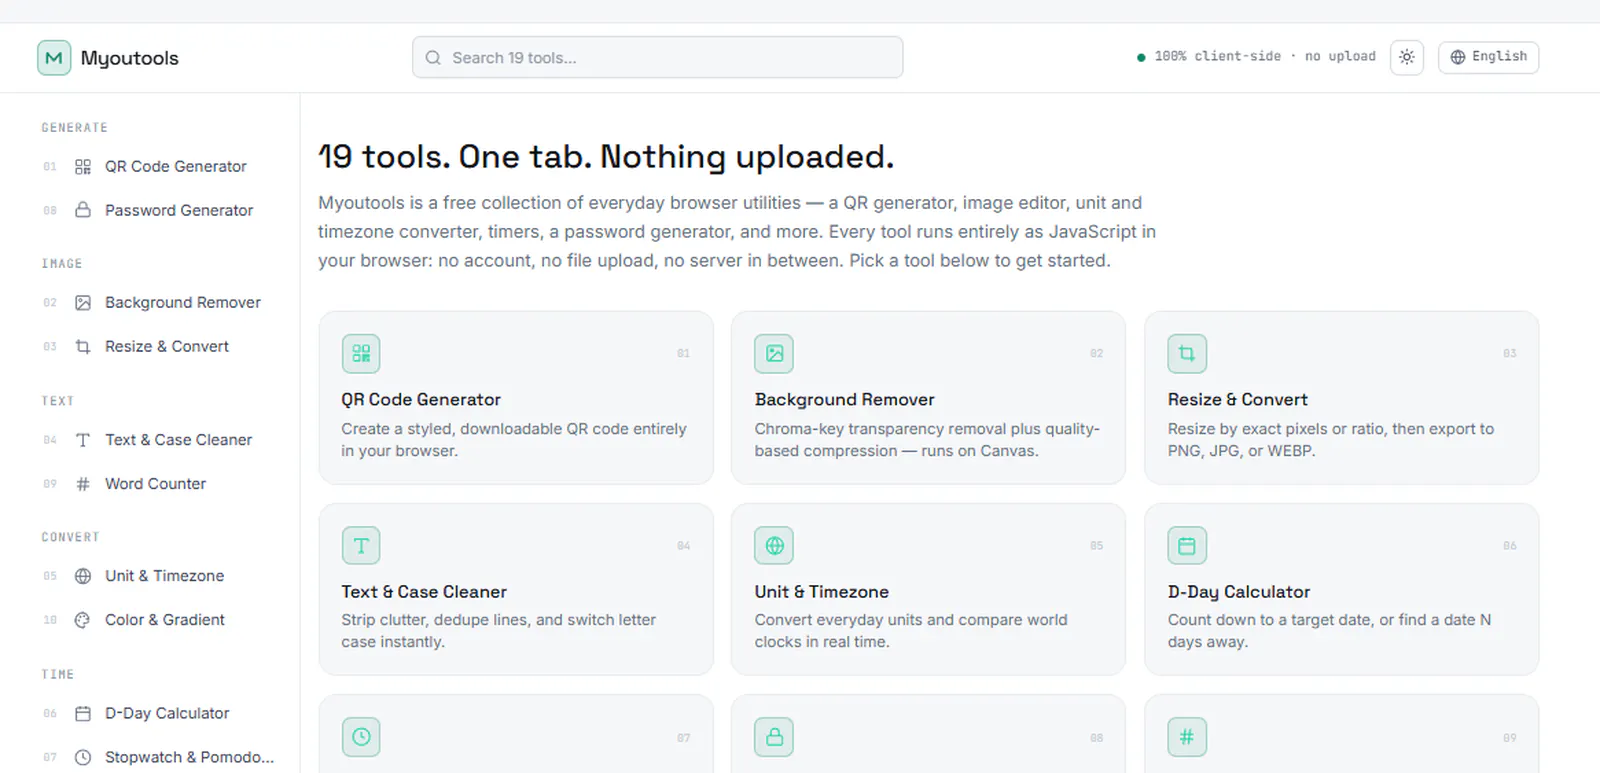Click the padlock icon on card 08
Viewport: 1600px width, 773px height.
774,737
